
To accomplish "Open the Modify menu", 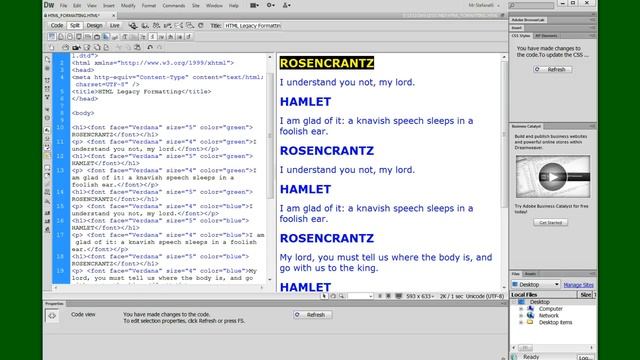I will pyautogui.click(x=128, y=6).
